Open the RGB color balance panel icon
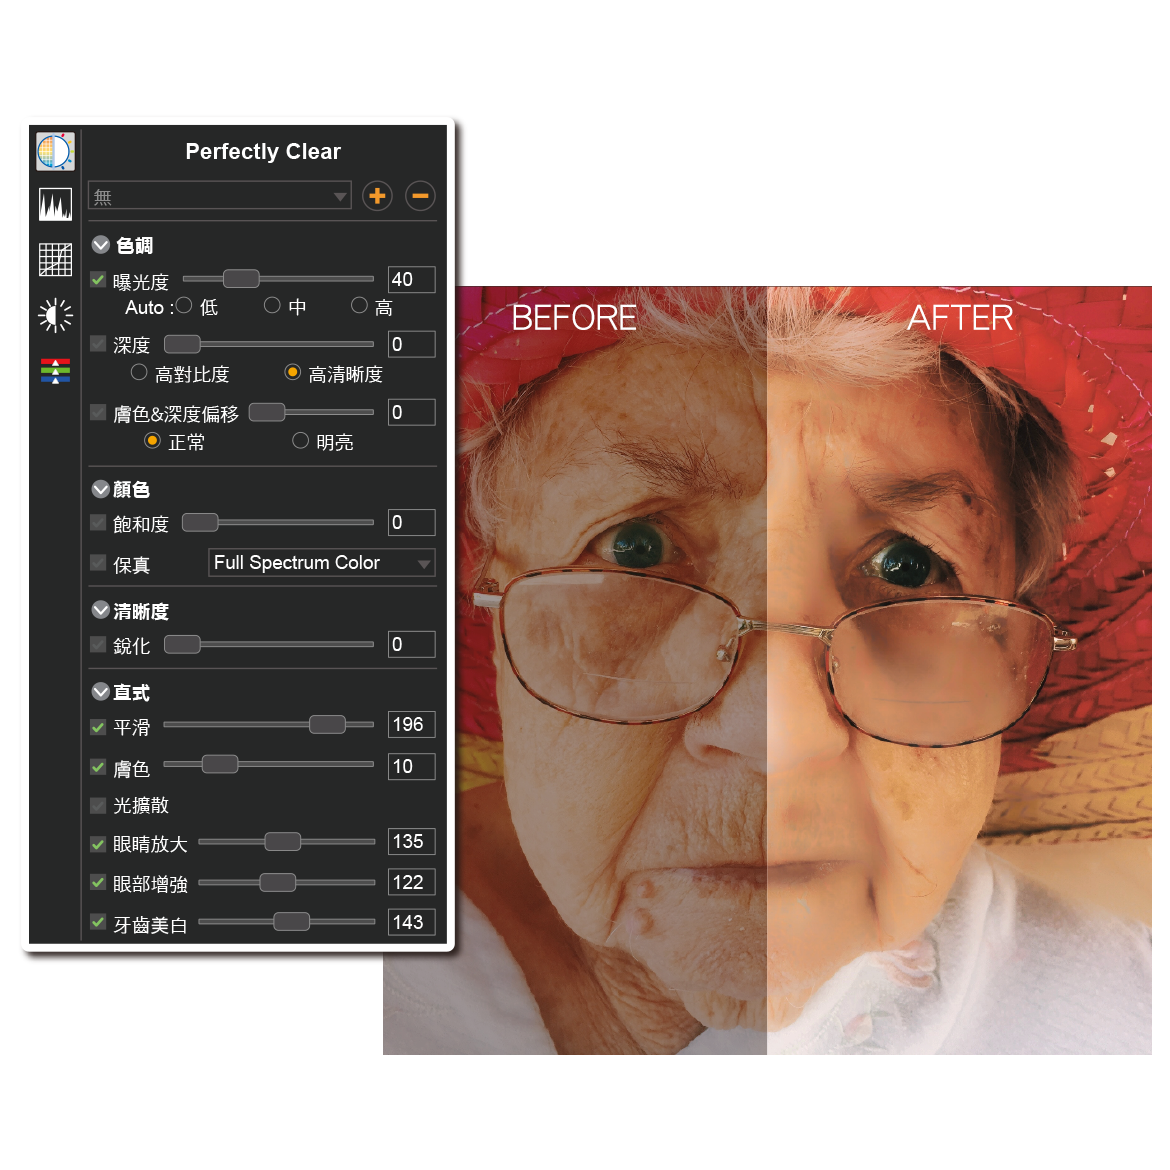Image resolution: width=1170 pixels, height=1170 pixels. click(x=55, y=370)
